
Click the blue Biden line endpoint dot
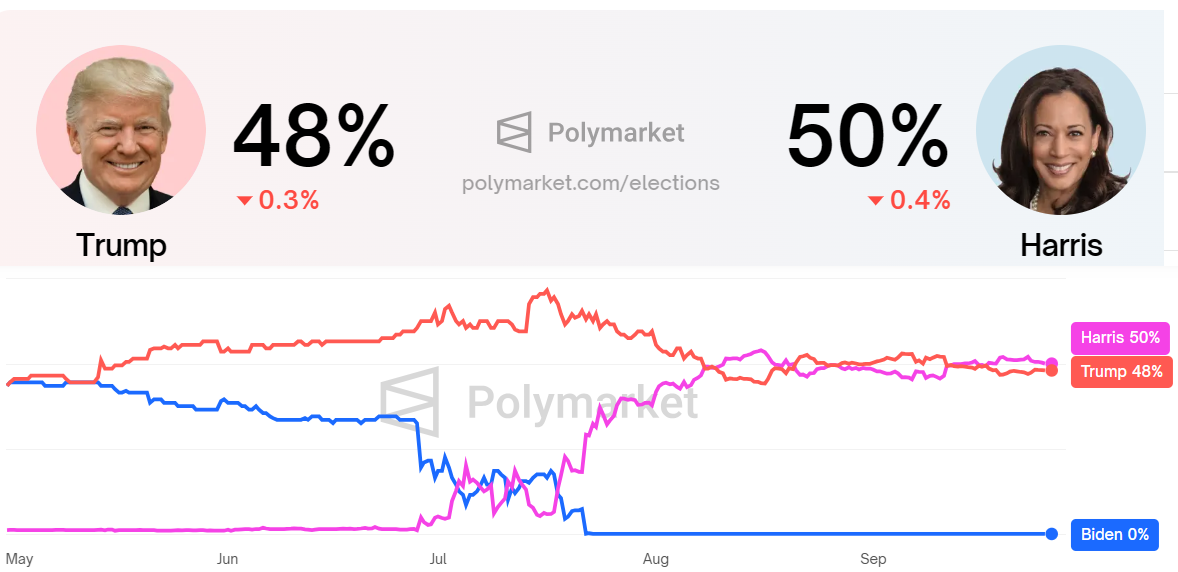pyautogui.click(x=1052, y=534)
